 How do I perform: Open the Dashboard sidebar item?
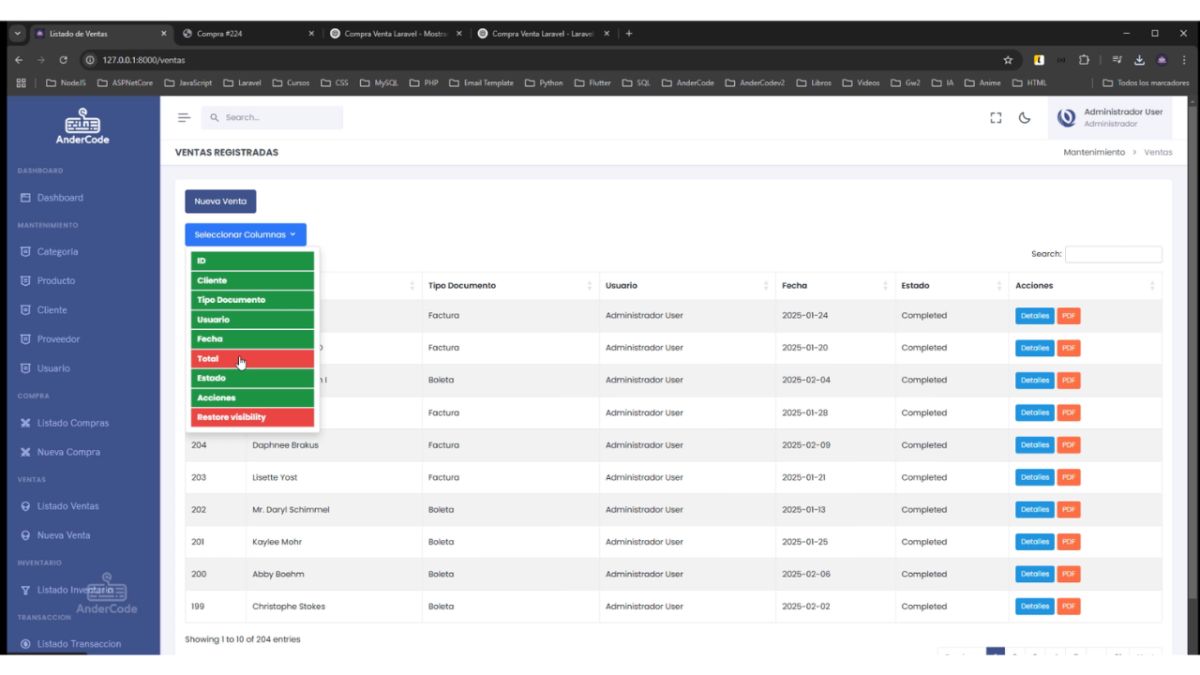pos(60,198)
